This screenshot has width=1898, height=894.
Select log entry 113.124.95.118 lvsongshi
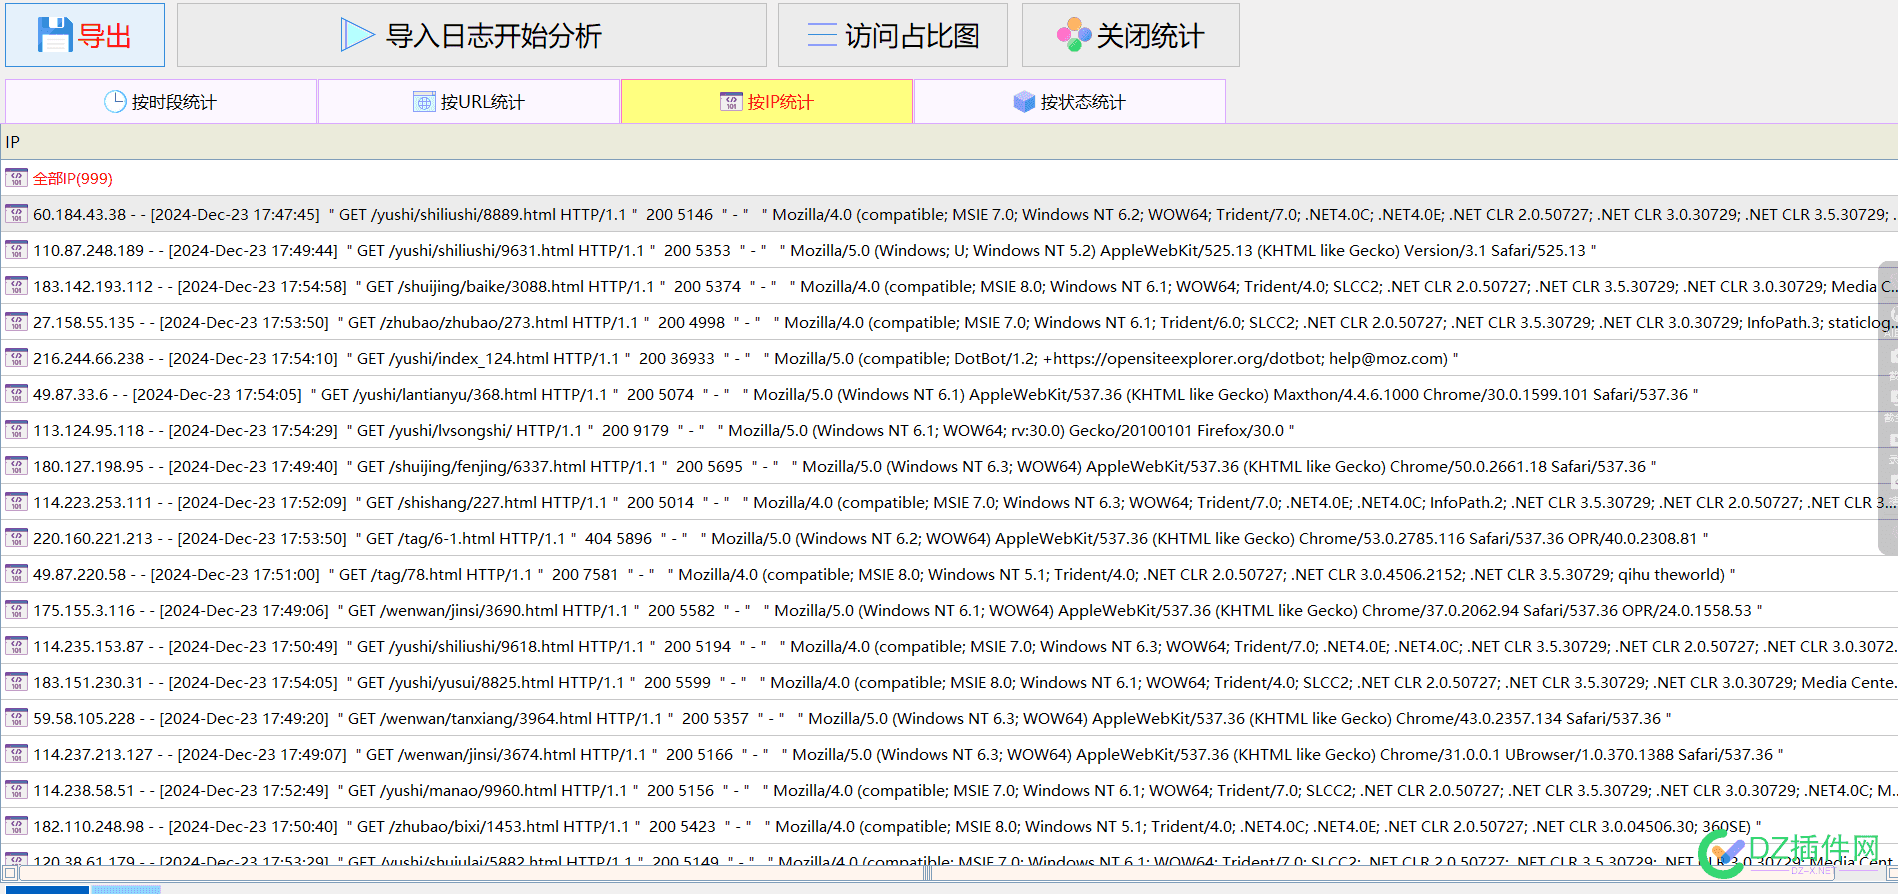pyautogui.click(x=949, y=430)
